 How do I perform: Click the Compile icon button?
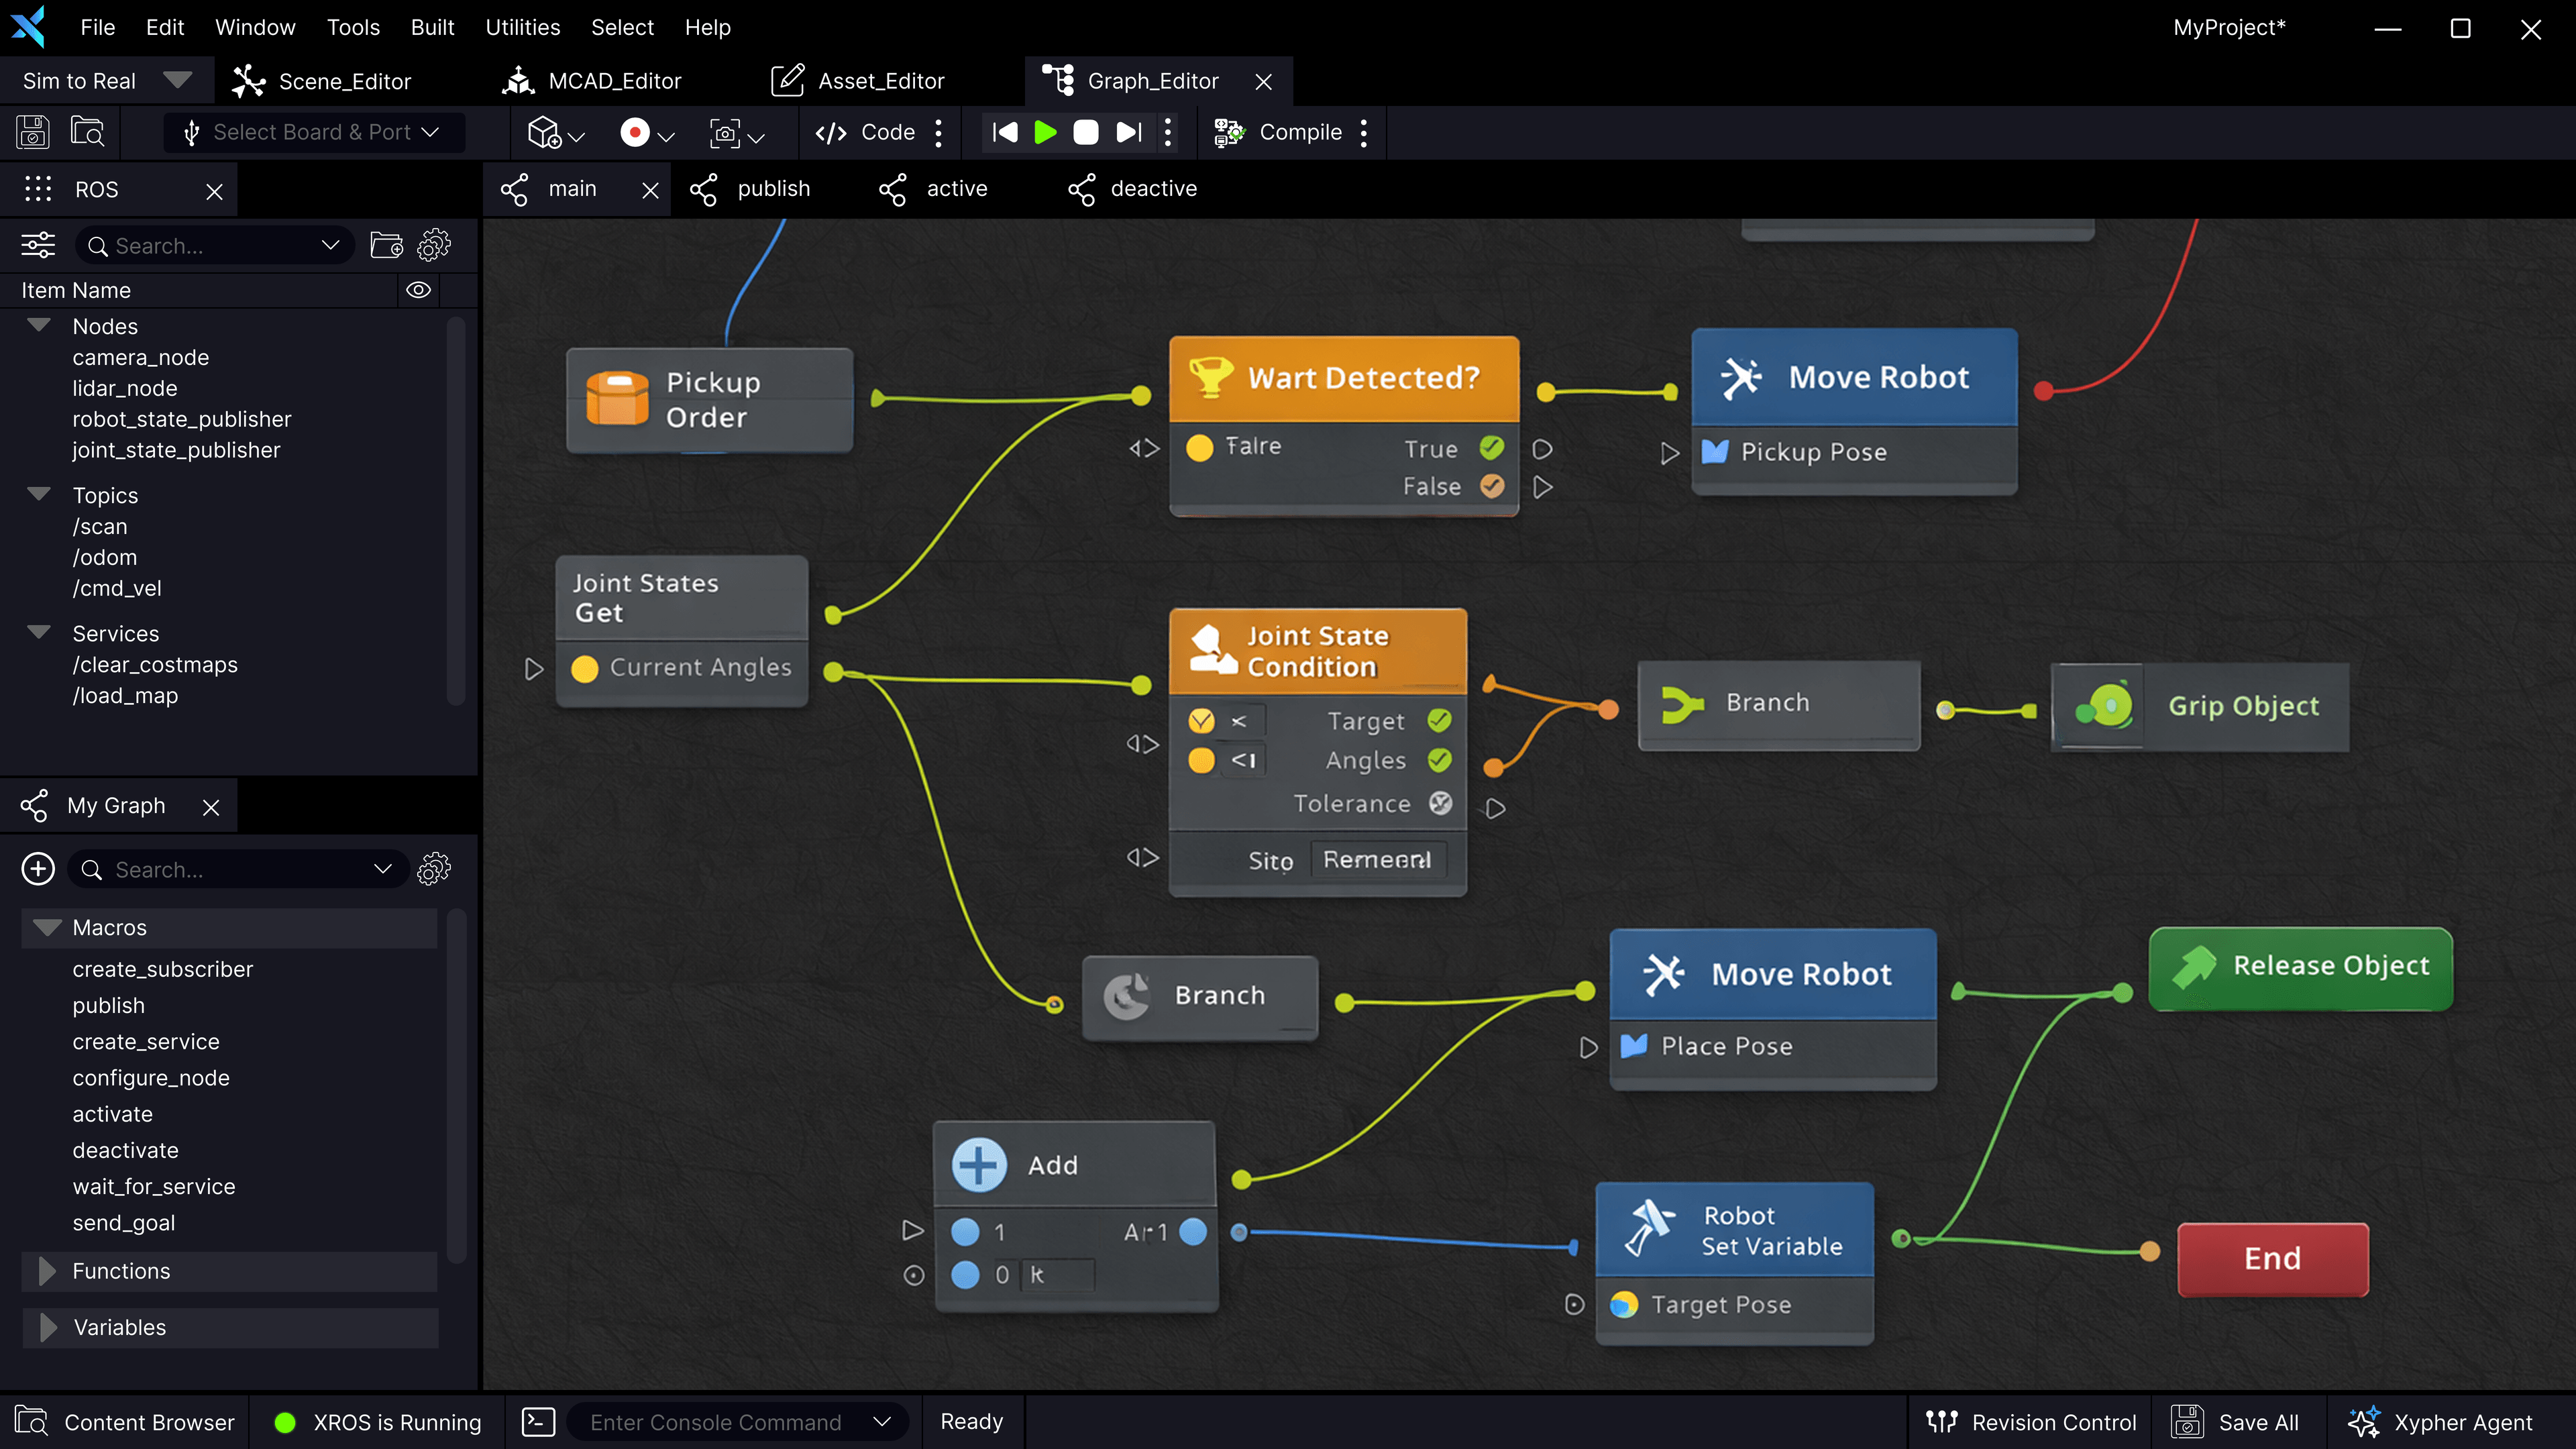tap(1229, 132)
